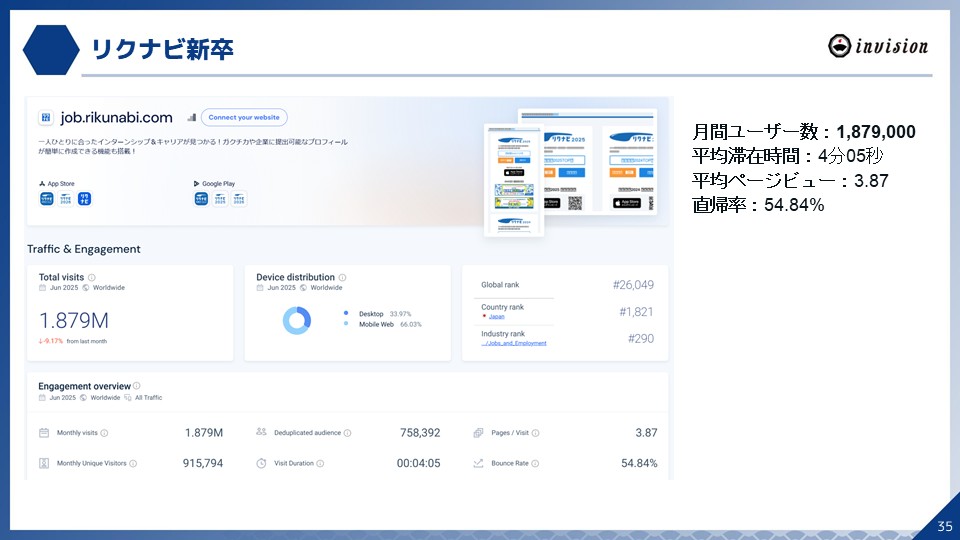This screenshot has height=540, width=960.
Task: Open the first dark blue Google Play app icon
Action: click(201, 198)
